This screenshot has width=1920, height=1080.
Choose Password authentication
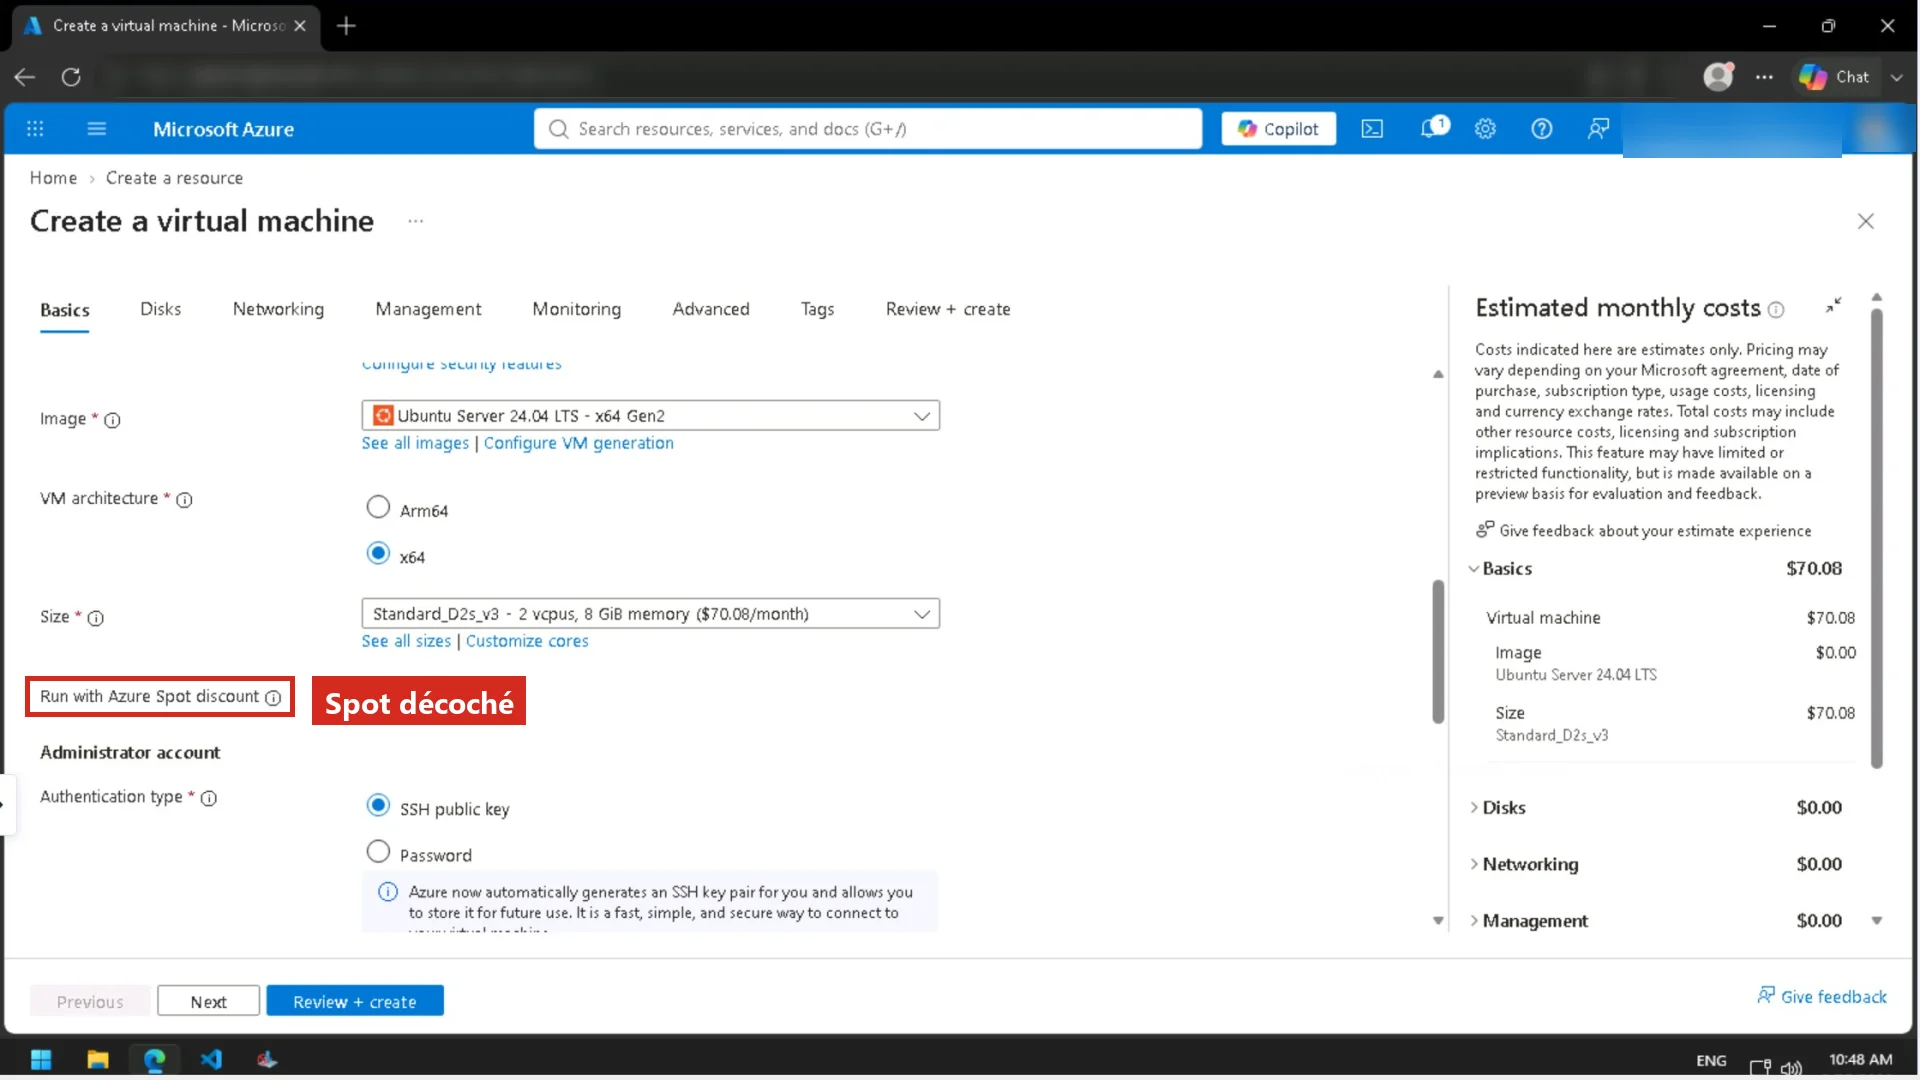[x=378, y=852]
